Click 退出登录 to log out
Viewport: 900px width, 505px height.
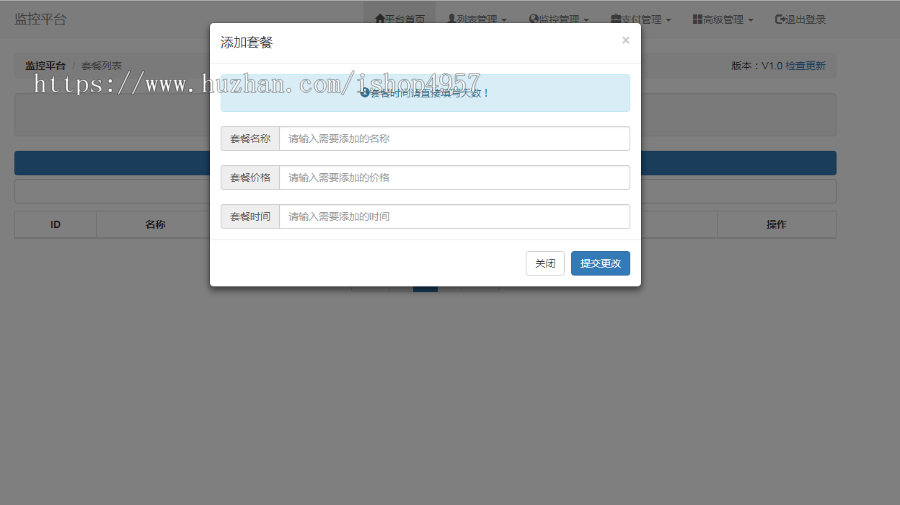(800, 19)
